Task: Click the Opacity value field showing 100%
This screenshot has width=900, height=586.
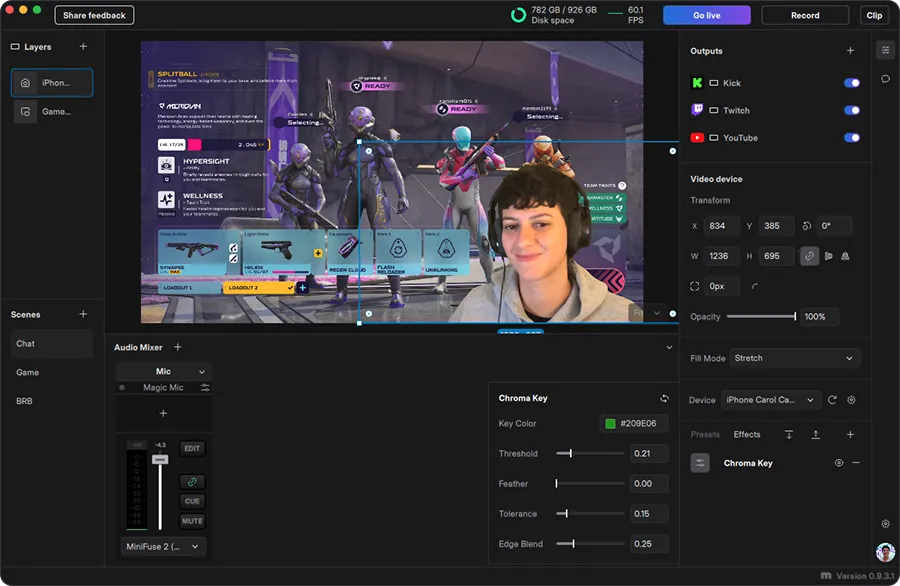Action: [x=819, y=316]
